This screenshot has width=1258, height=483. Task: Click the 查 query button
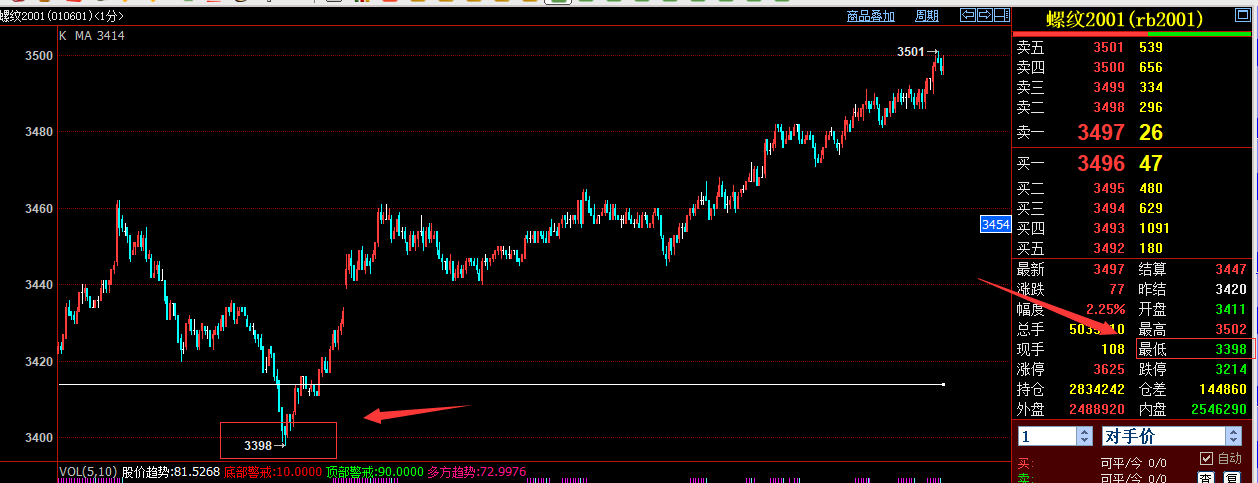point(1206,478)
